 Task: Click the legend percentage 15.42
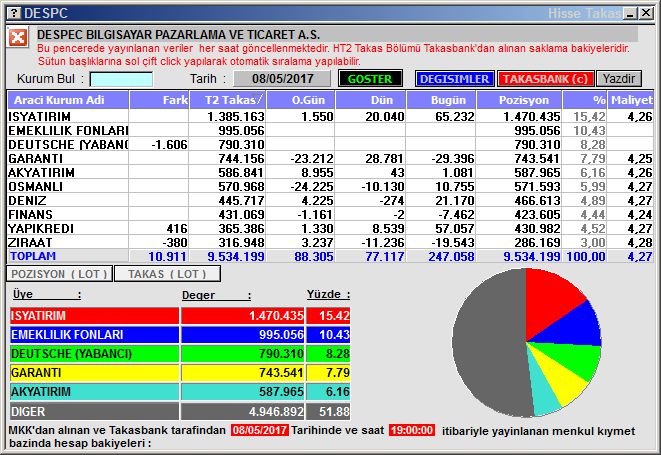(x=334, y=315)
